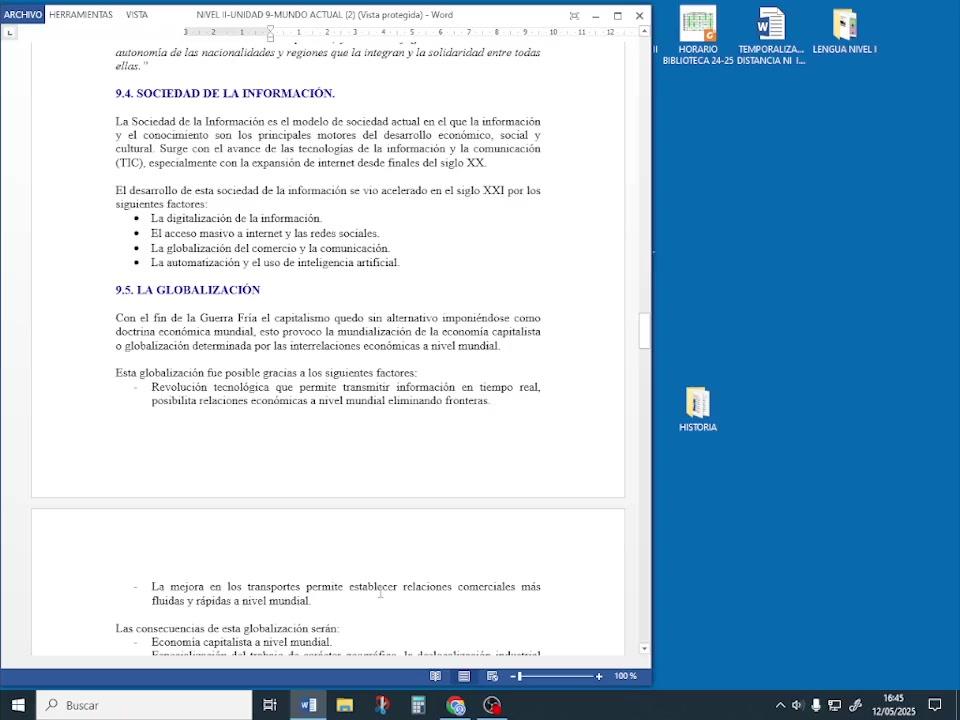960x720 pixels.
Task: Click line Esta globalización fue posible gracias
Action: (x=266, y=373)
